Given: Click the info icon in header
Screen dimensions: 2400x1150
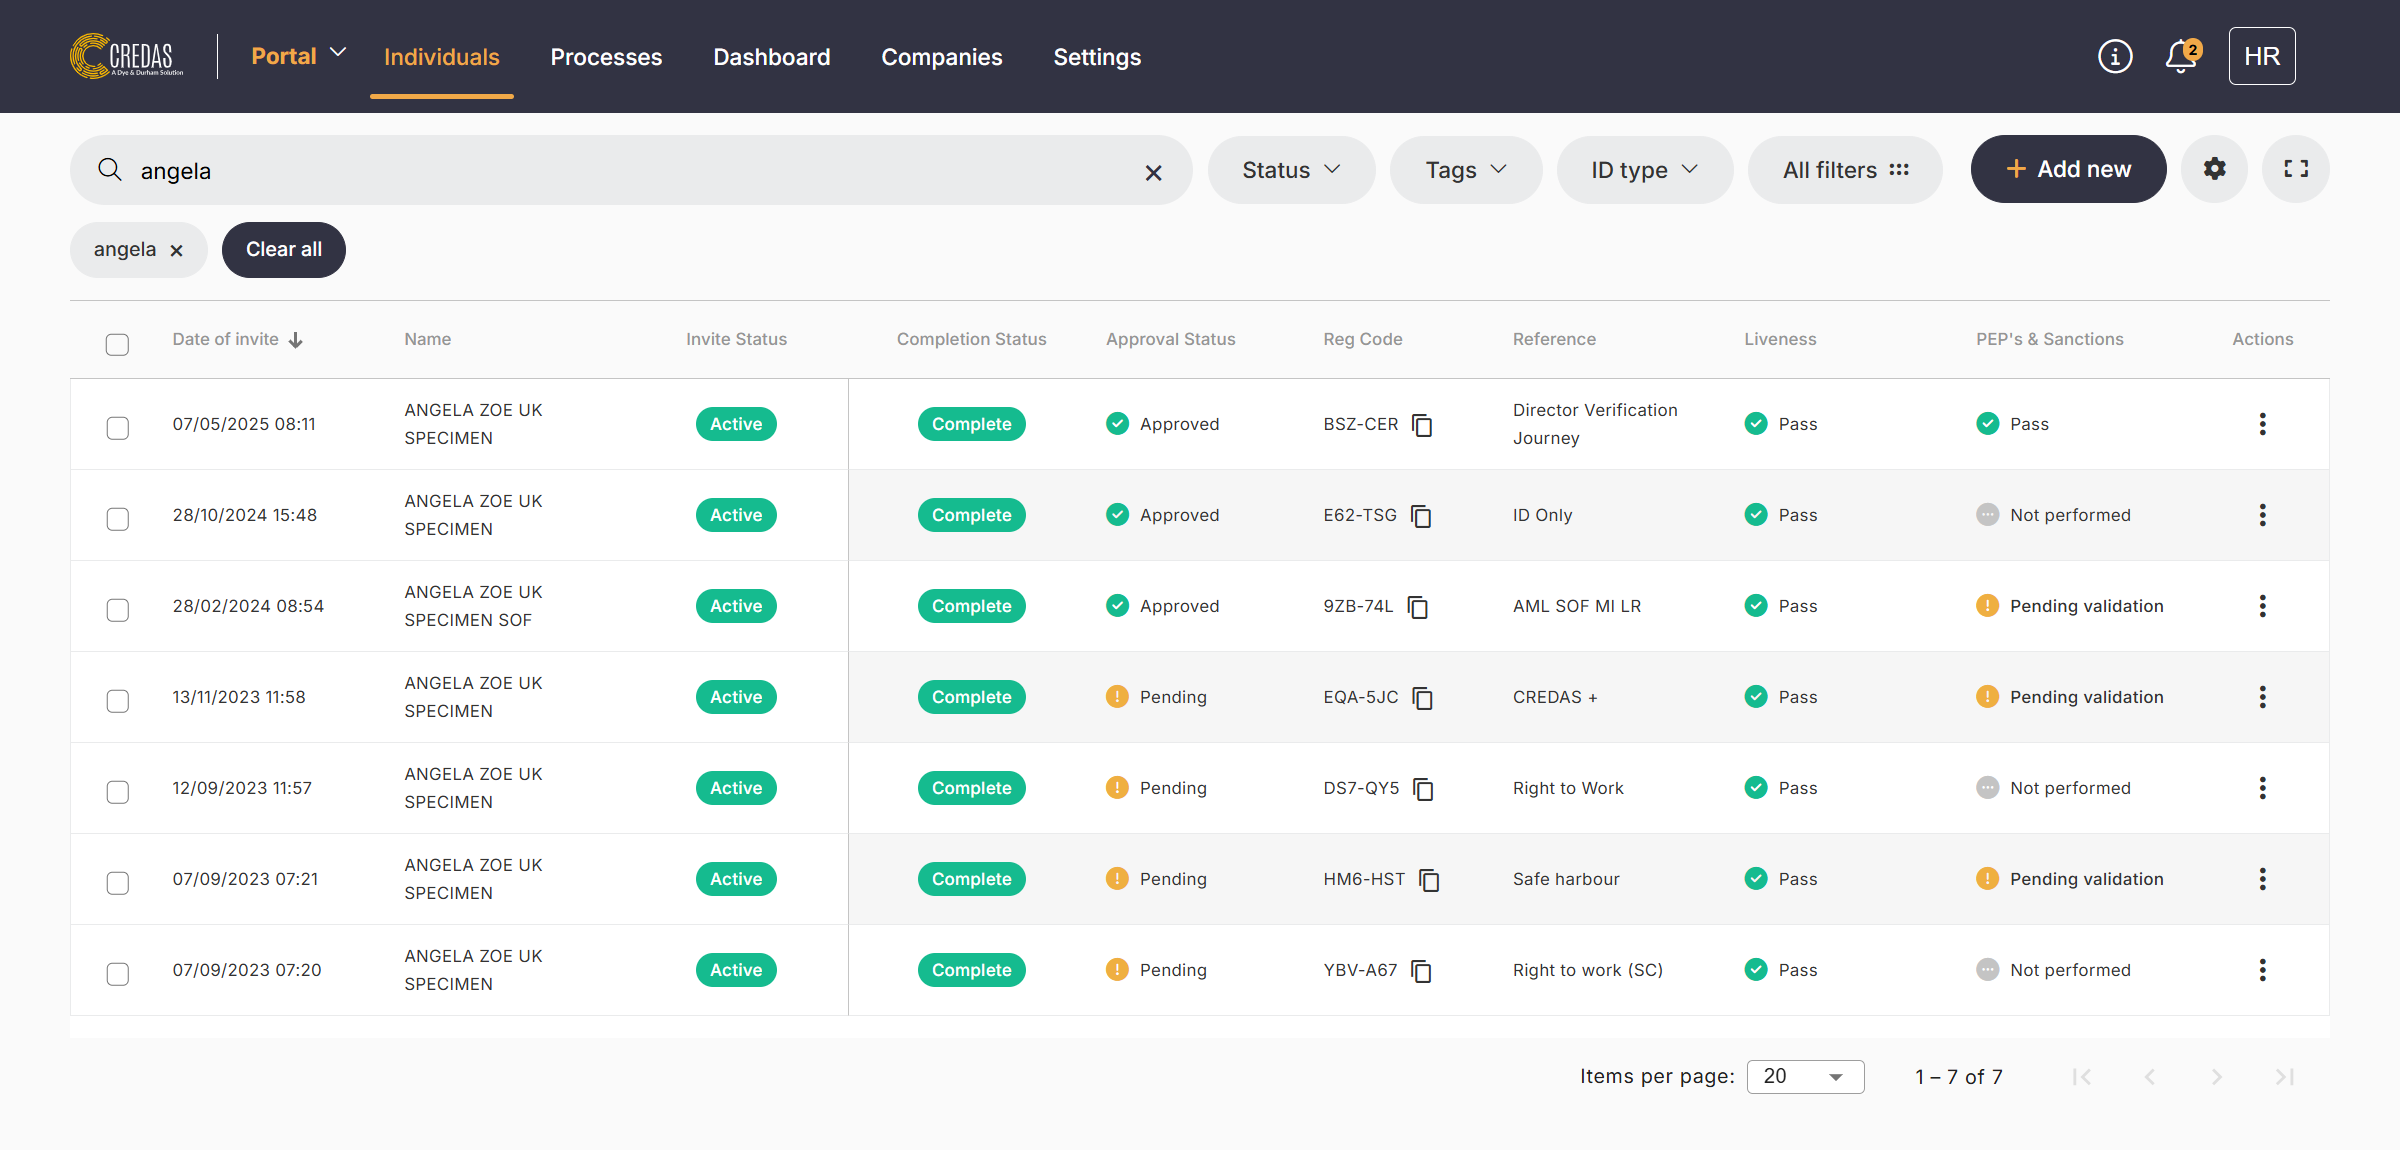Looking at the screenshot, I should pyautogui.click(x=2115, y=57).
